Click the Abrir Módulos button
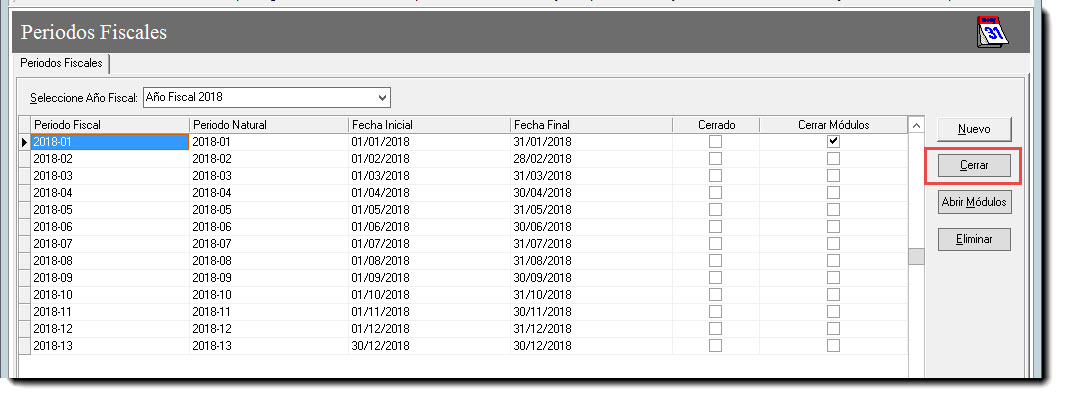This screenshot has width=1072, height=408. 974,202
